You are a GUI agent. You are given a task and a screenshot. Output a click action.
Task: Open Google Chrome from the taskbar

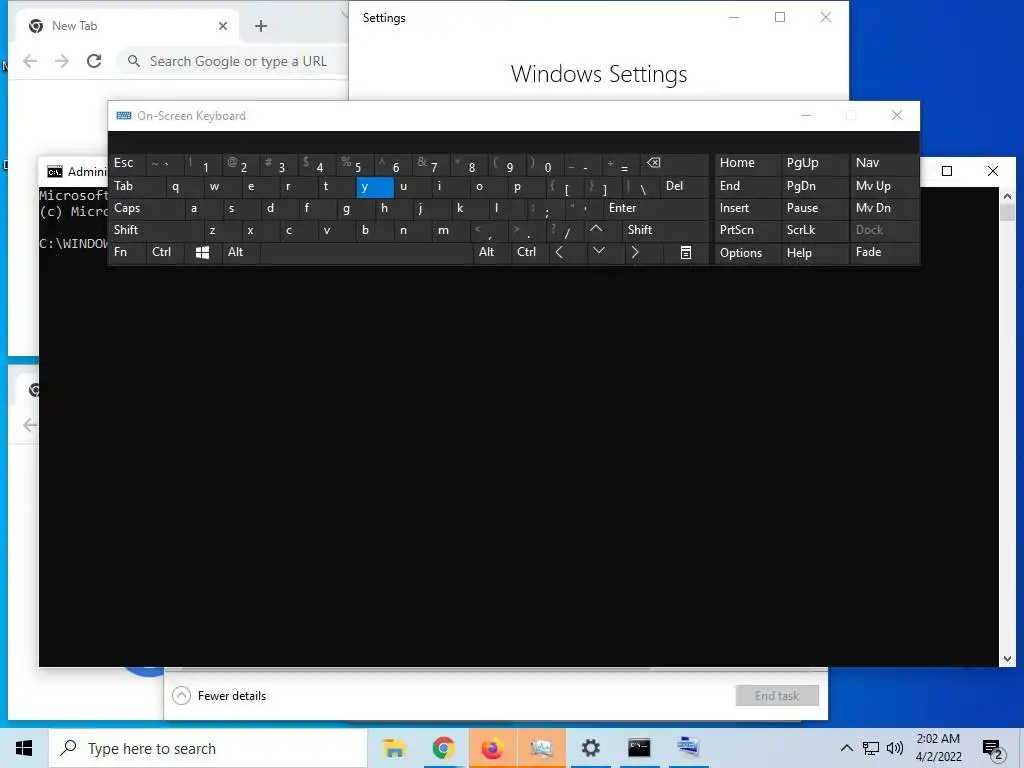(x=443, y=748)
